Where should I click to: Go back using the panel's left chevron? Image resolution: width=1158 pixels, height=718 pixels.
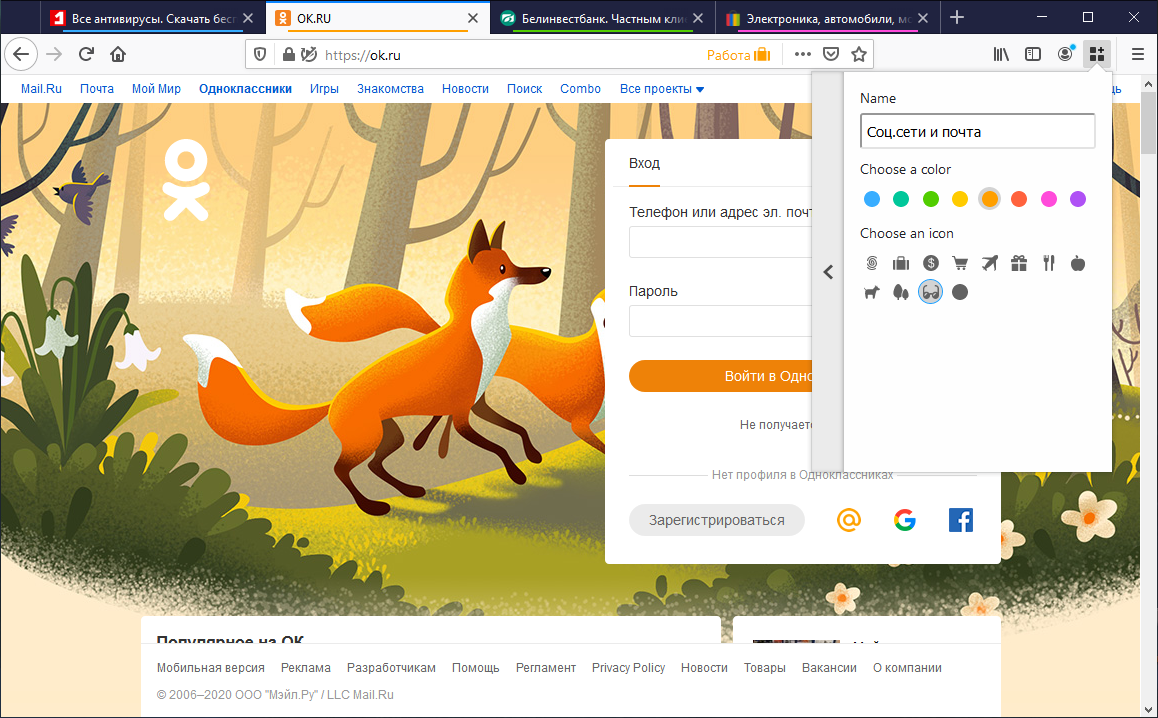click(828, 272)
